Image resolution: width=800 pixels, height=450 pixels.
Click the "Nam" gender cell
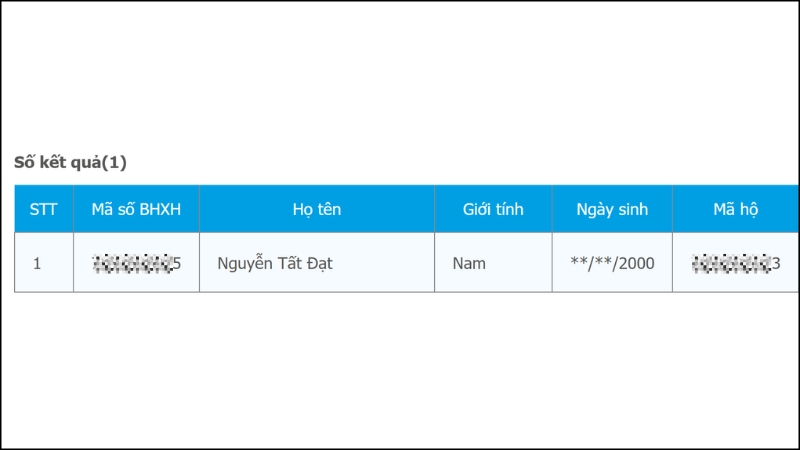coord(469,264)
